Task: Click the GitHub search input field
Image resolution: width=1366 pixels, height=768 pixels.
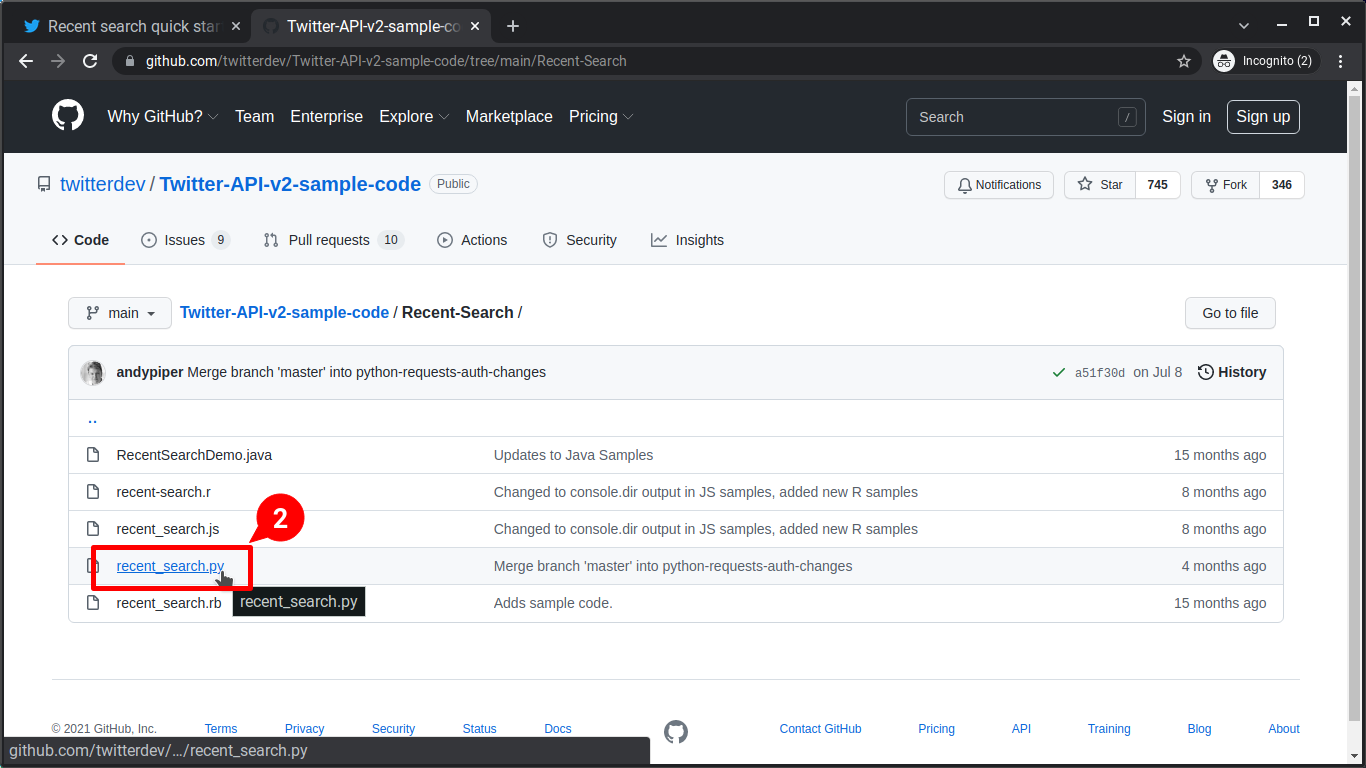Action: click(x=1015, y=117)
